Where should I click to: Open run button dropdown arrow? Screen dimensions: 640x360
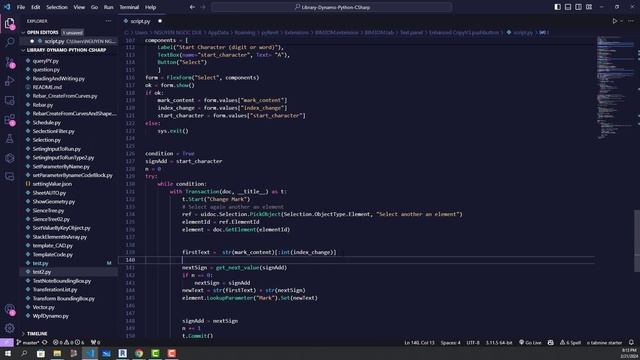[622, 21]
